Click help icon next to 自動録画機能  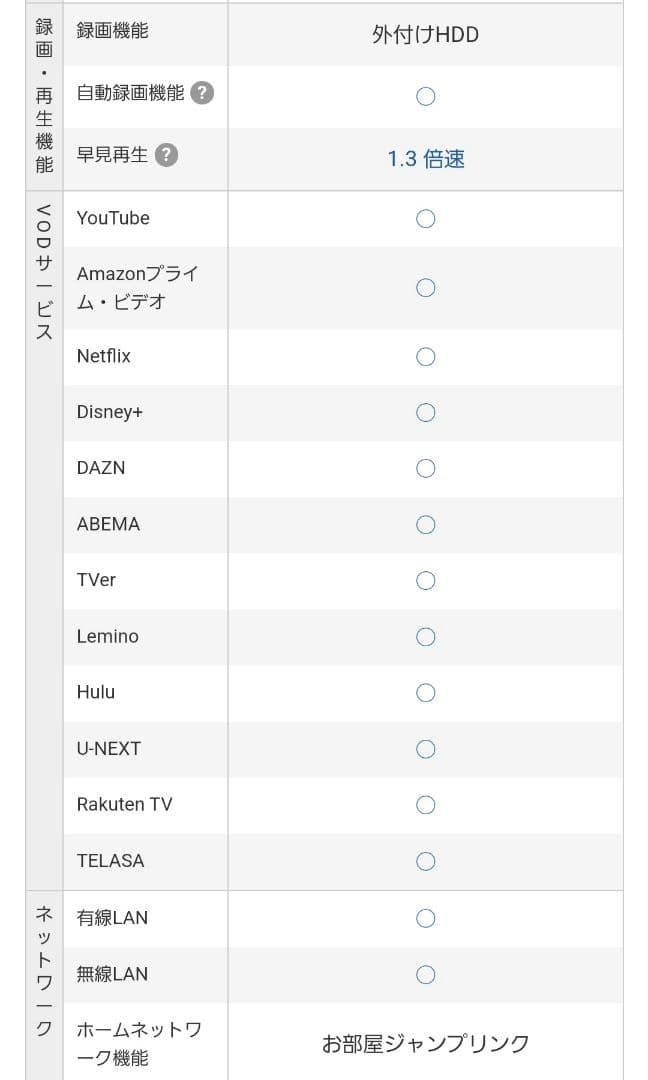(202, 93)
